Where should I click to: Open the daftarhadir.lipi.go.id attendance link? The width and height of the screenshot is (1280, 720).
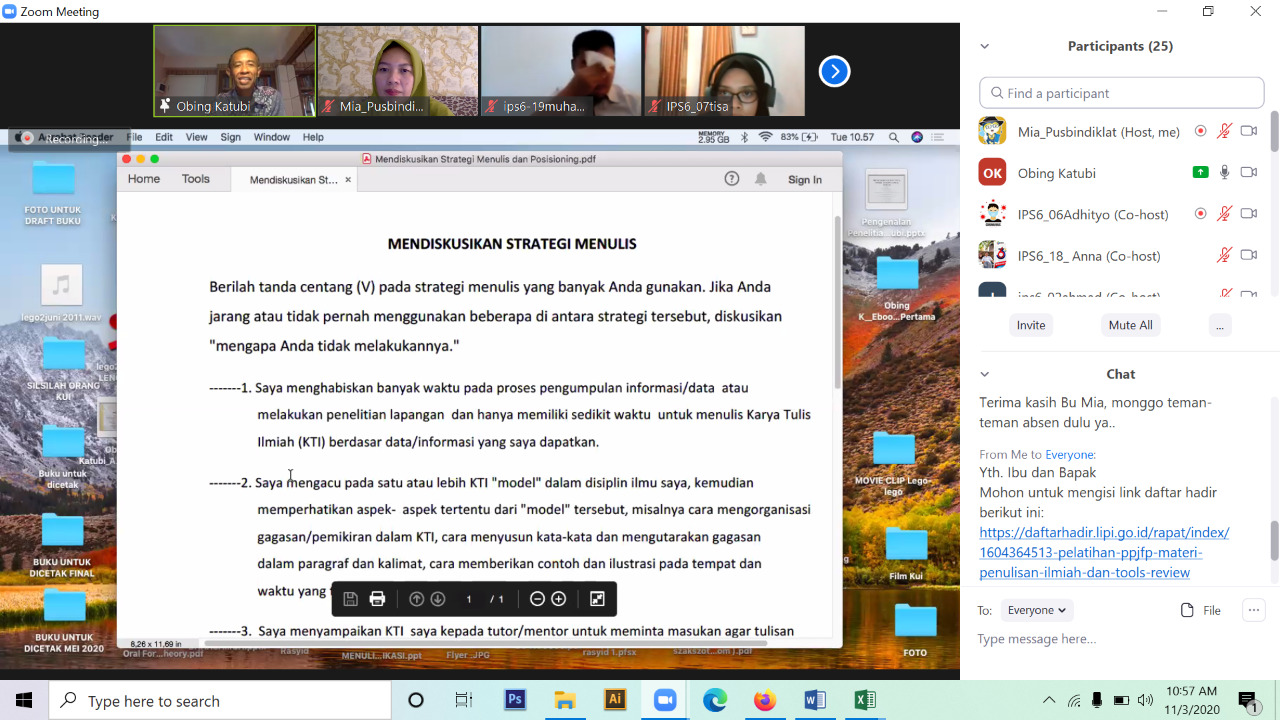tap(1104, 552)
